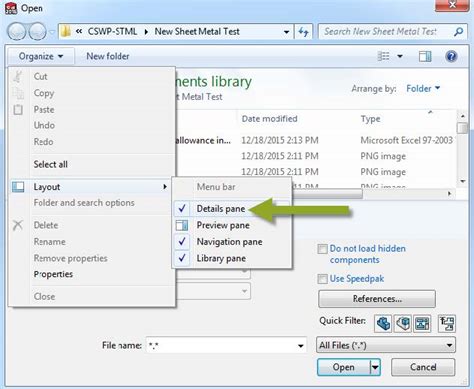Viewport: 474px width, 389px height.
Task: Open the recent pages dropdown arrow
Action: 52,32
